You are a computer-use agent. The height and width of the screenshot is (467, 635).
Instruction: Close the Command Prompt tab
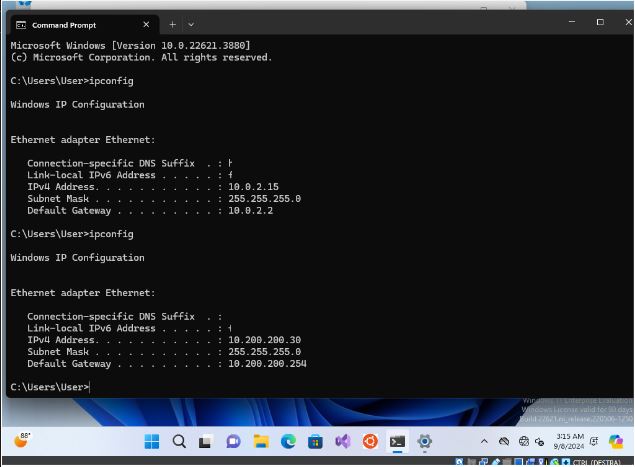coord(146,24)
